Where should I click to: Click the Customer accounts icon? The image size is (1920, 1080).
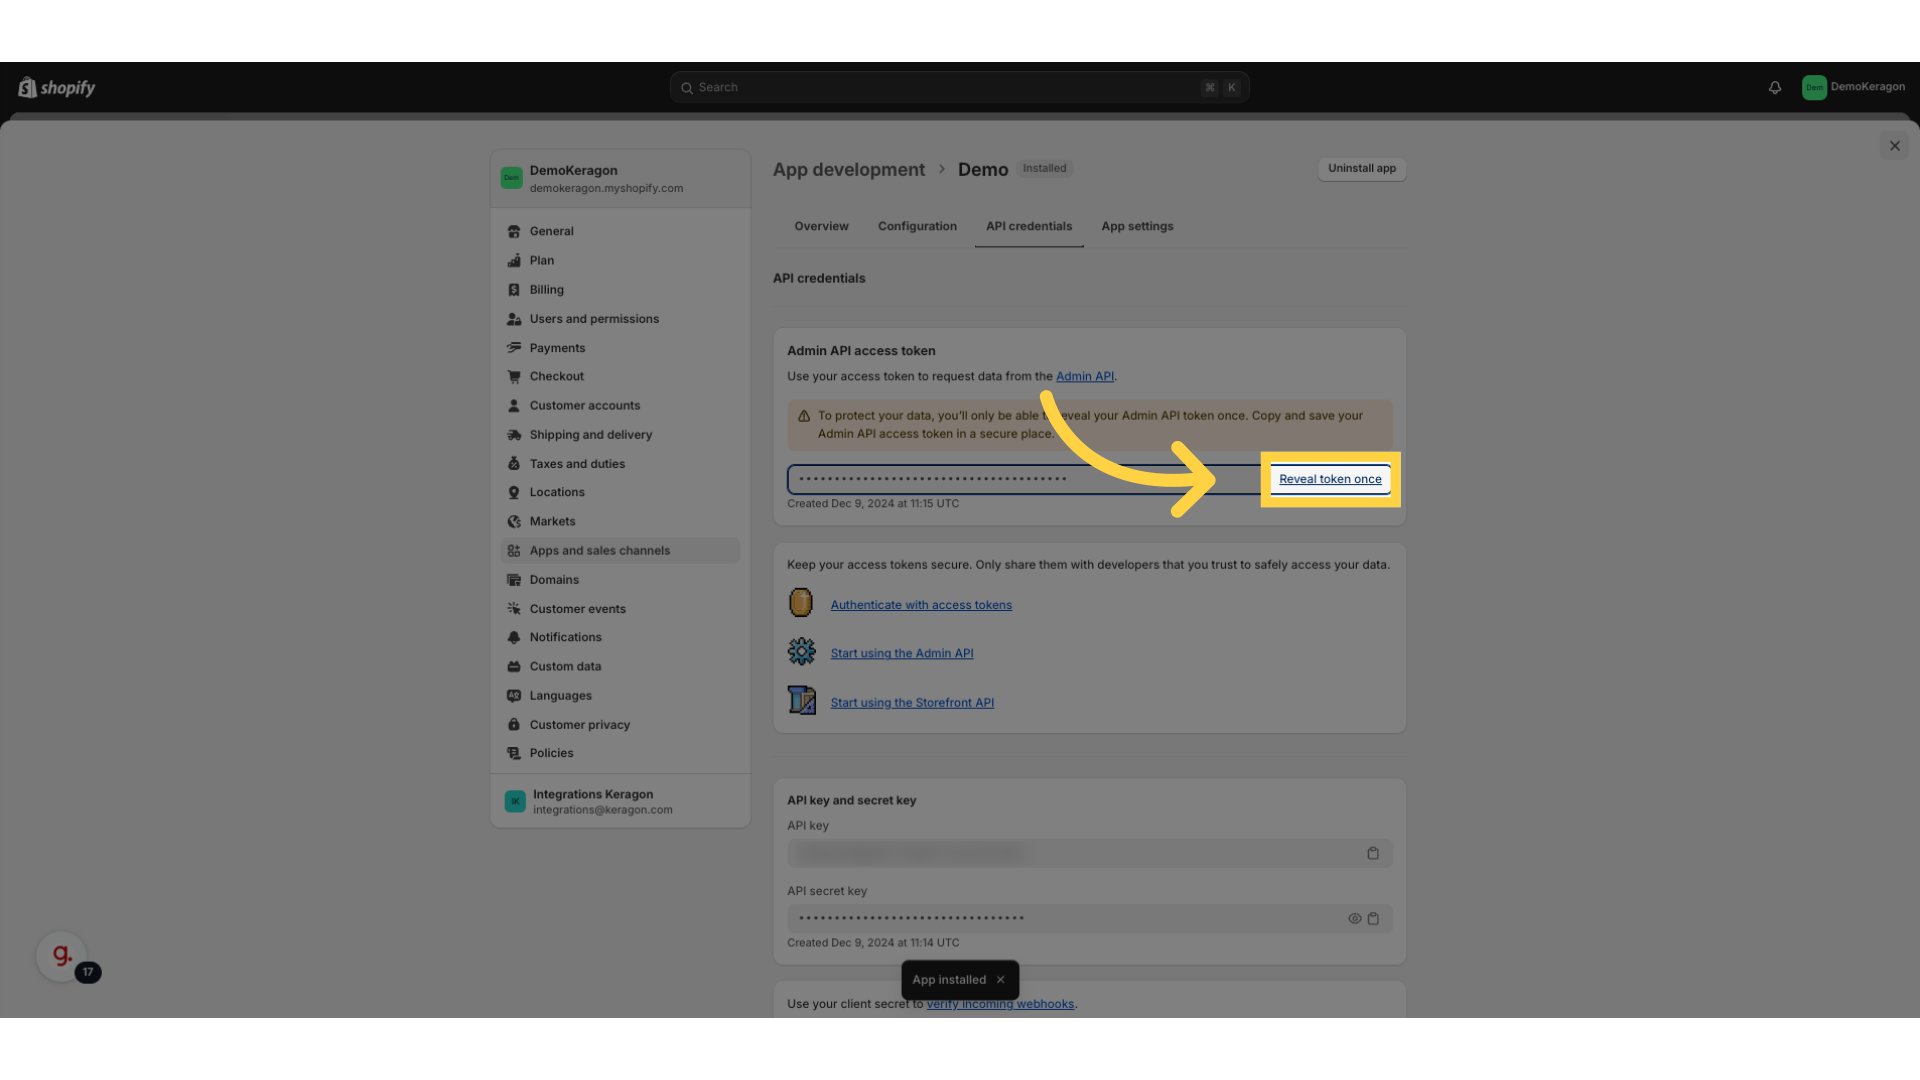click(x=514, y=406)
